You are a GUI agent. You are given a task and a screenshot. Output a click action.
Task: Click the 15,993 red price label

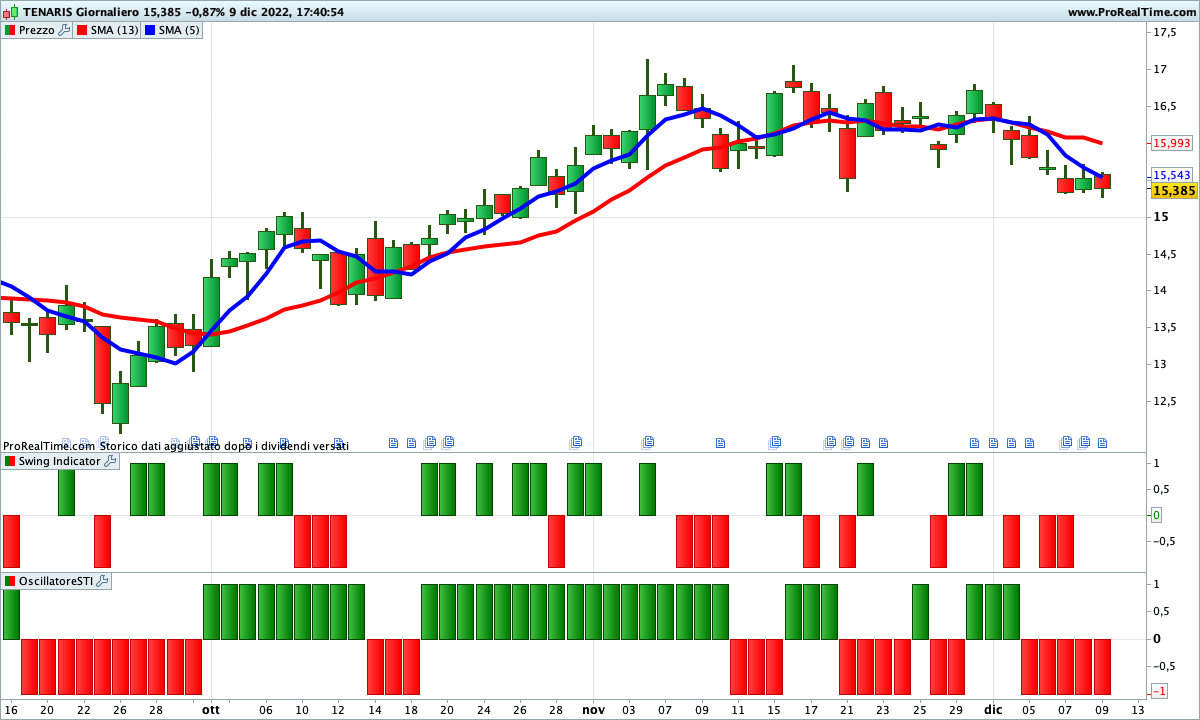click(1171, 144)
